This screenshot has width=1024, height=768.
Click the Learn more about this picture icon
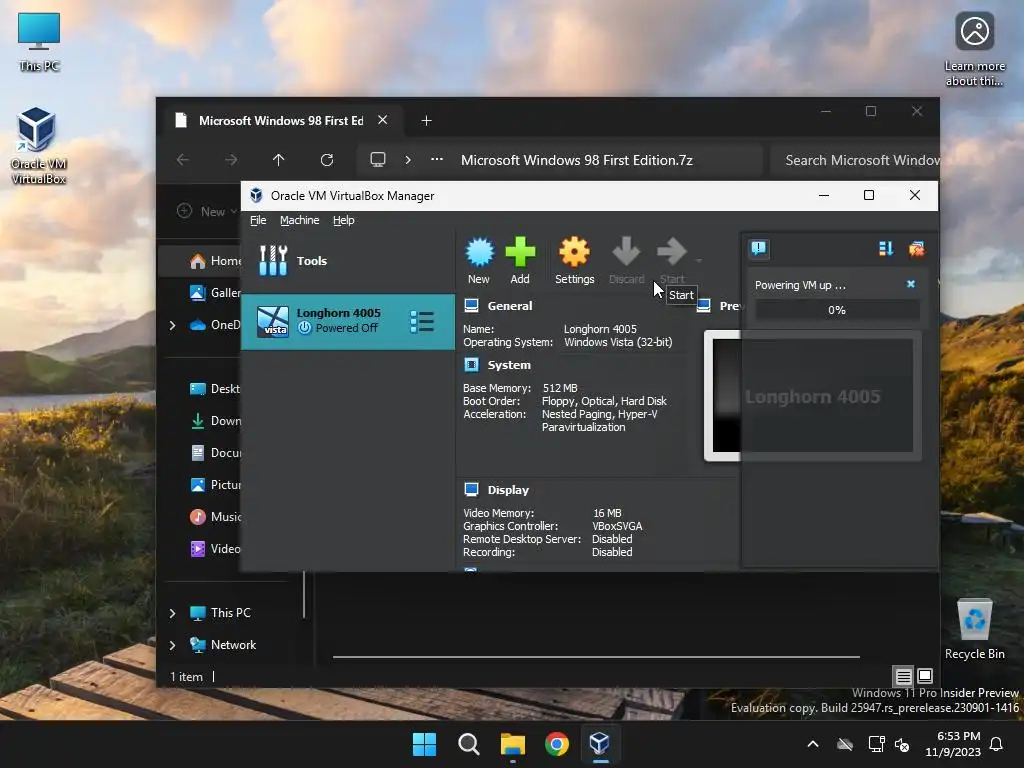974,49
